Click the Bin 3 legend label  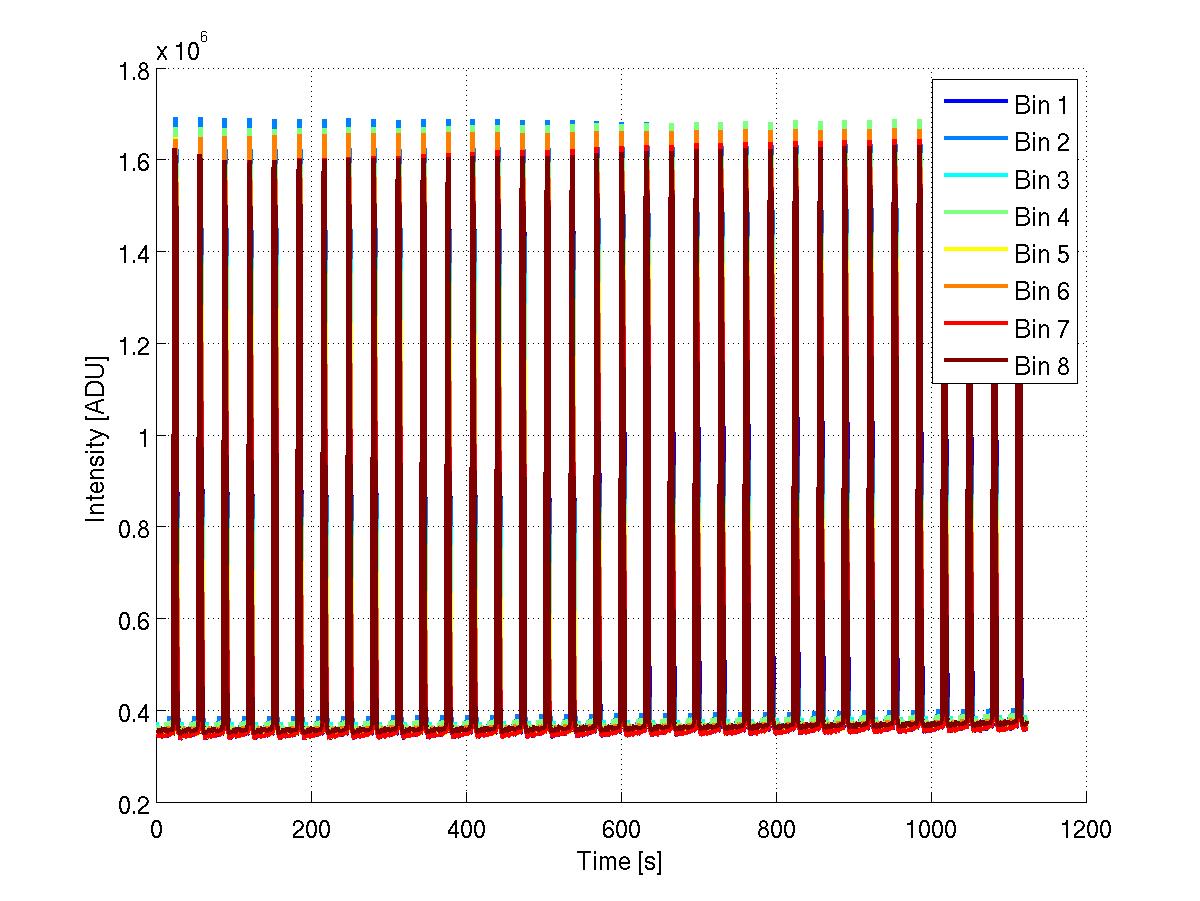pyautogui.click(x=1042, y=180)
